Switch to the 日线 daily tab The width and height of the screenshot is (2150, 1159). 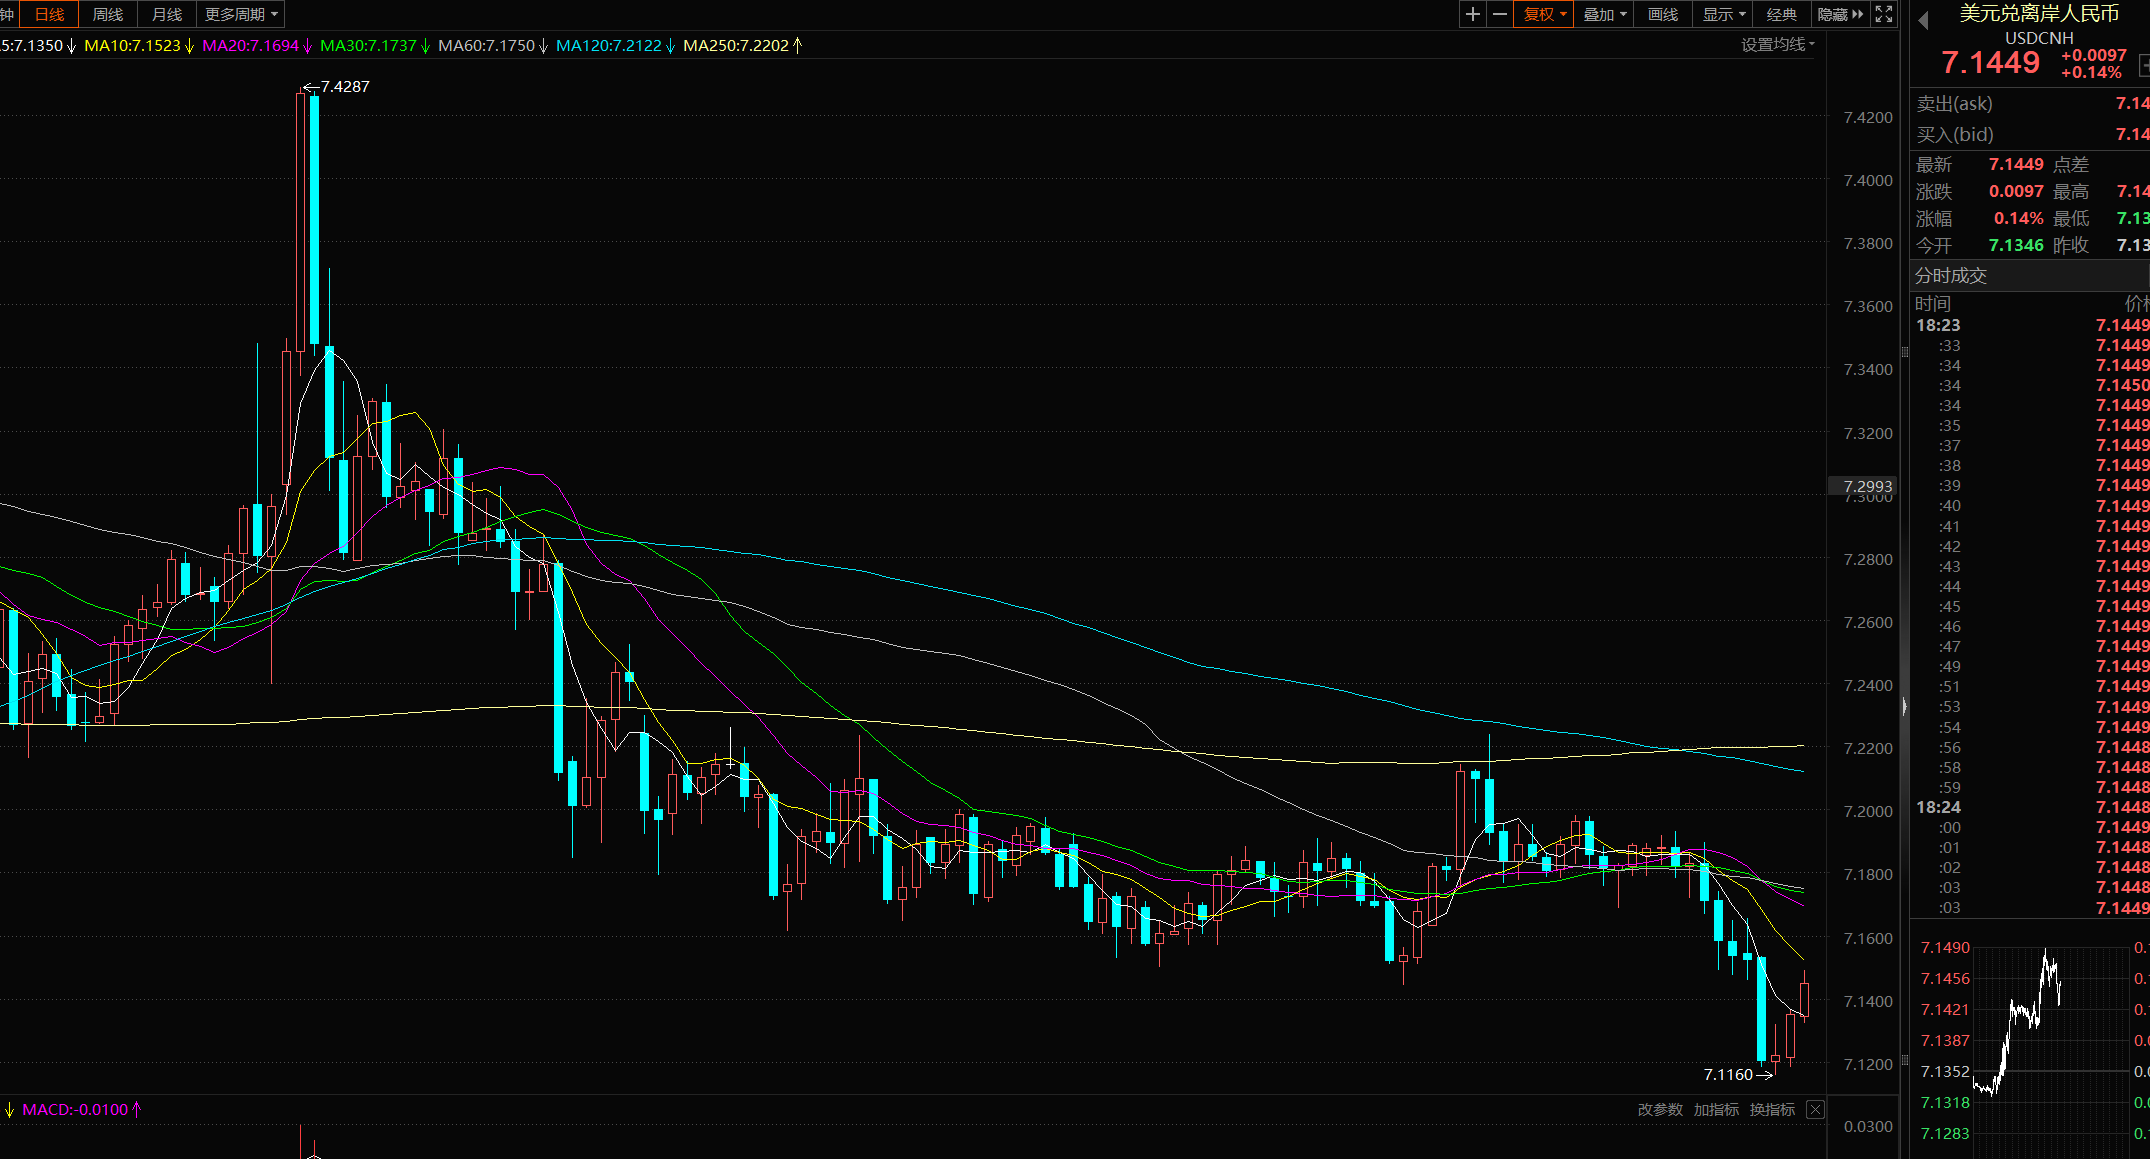tap(49, 14)
